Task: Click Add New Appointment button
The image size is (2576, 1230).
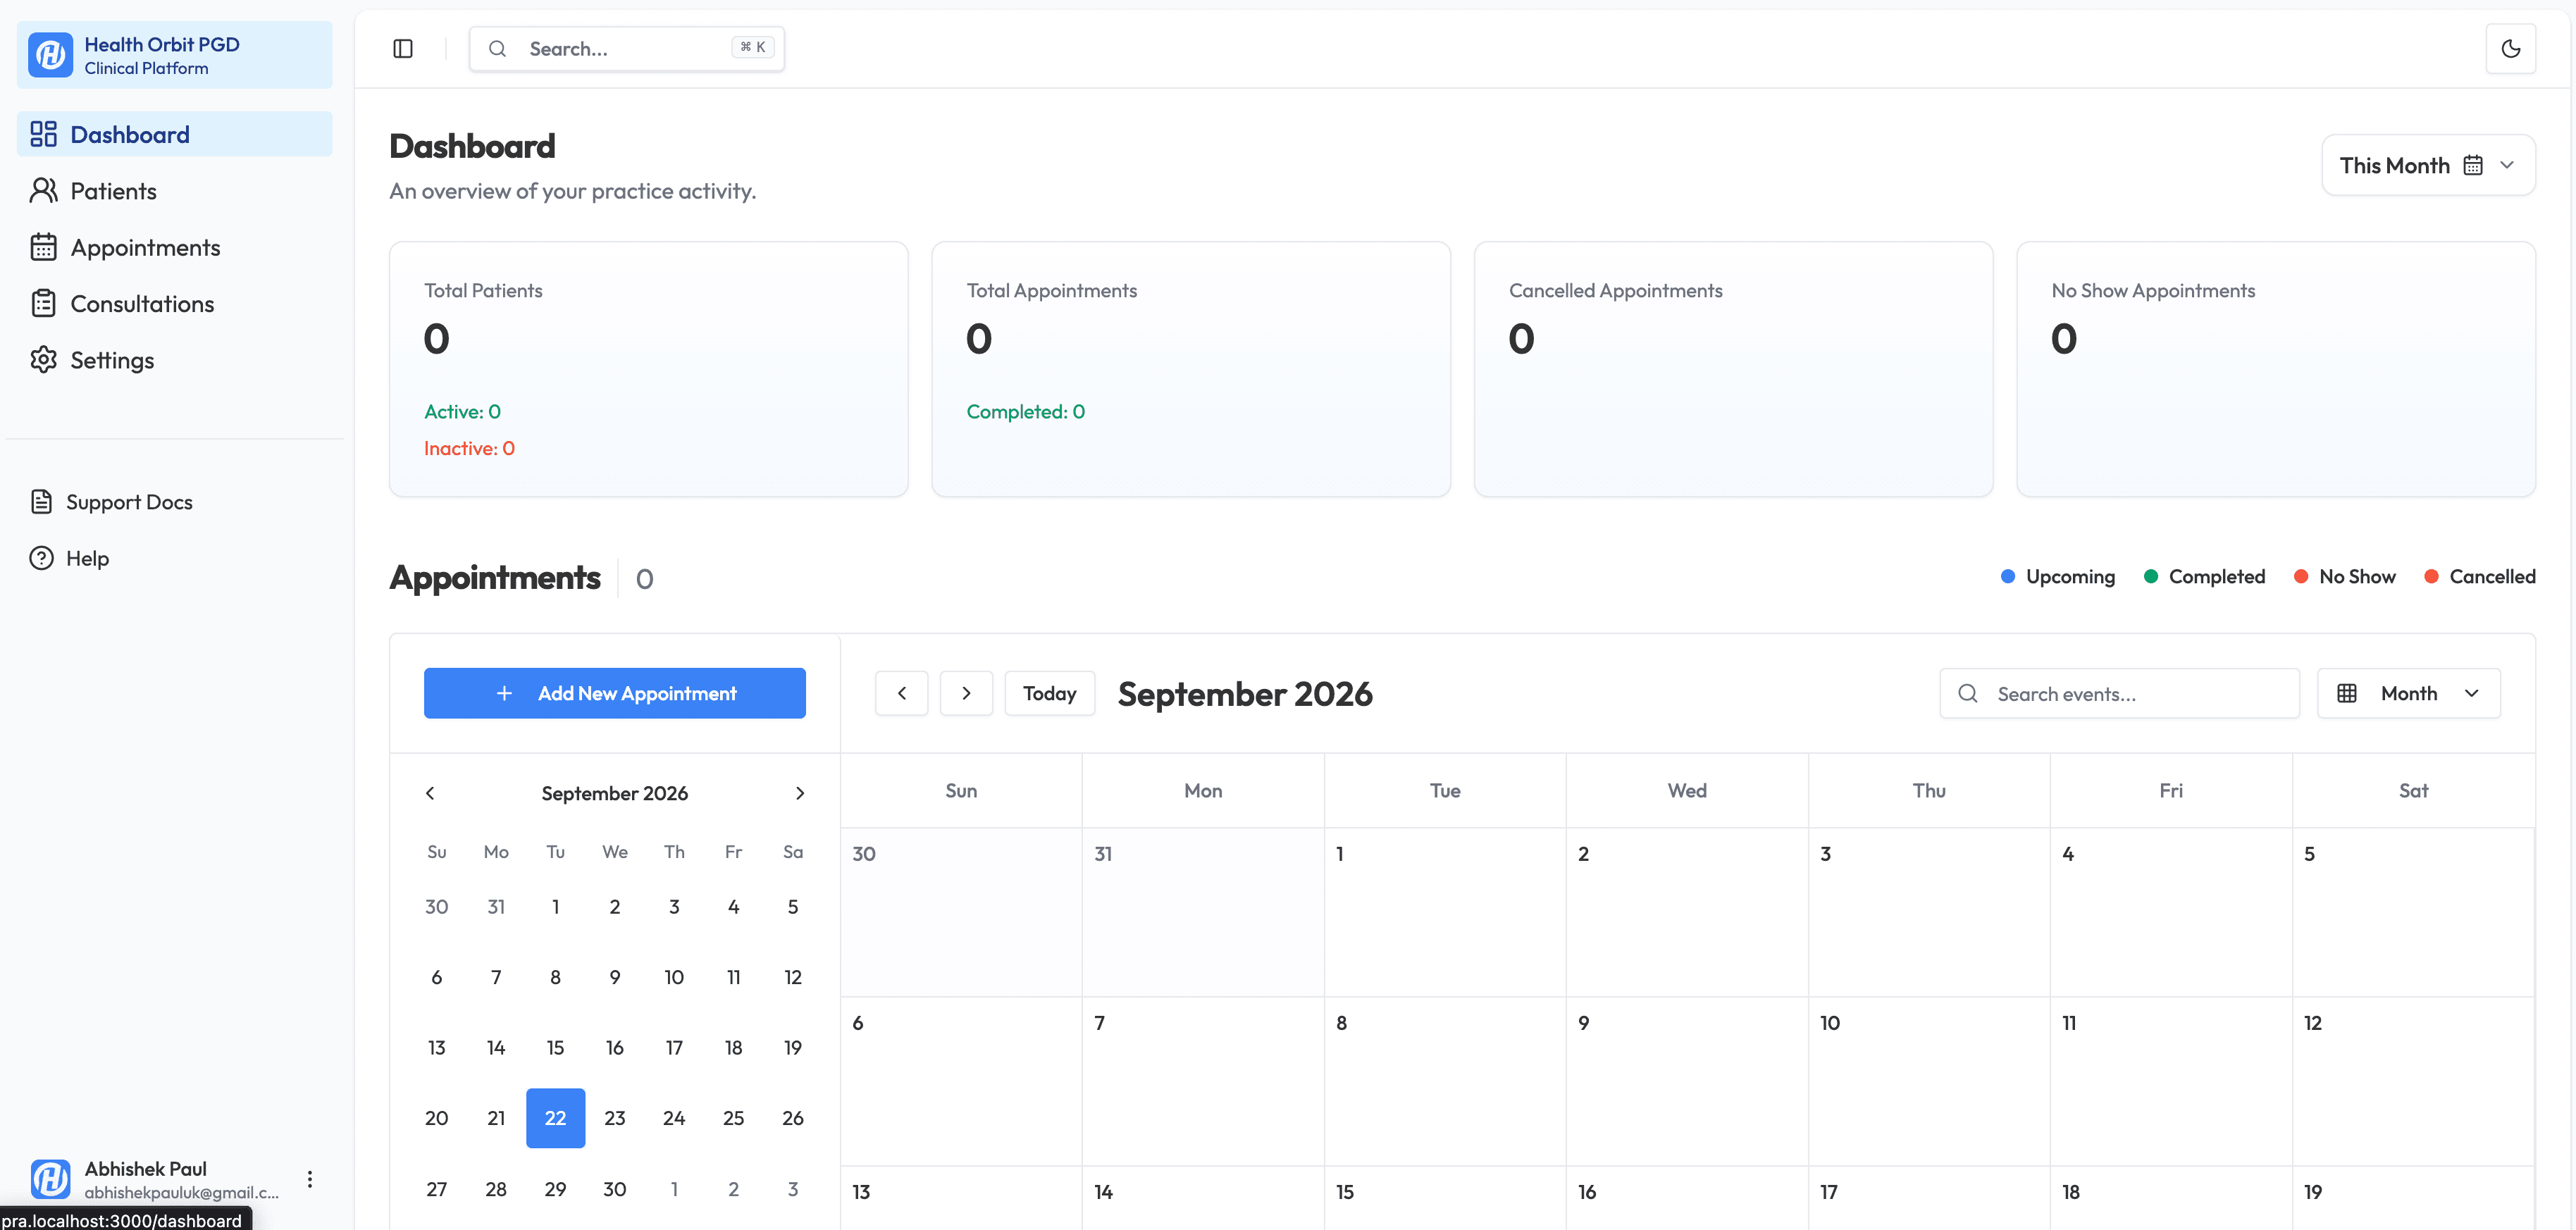Action: point(615,693)
